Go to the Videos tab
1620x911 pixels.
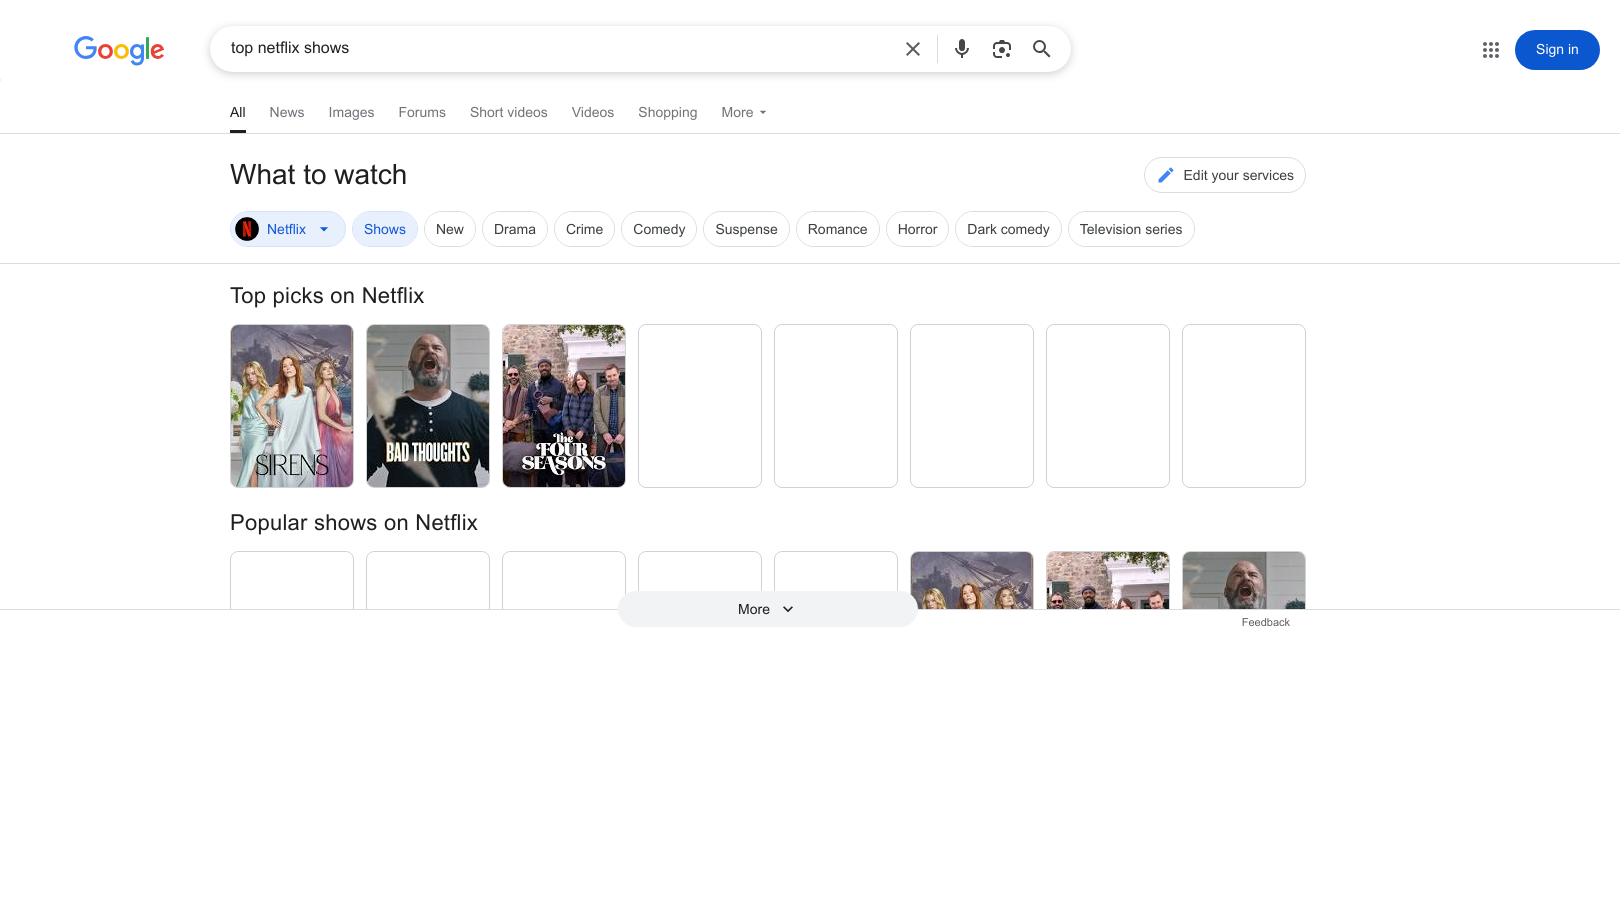click(593, 112)
